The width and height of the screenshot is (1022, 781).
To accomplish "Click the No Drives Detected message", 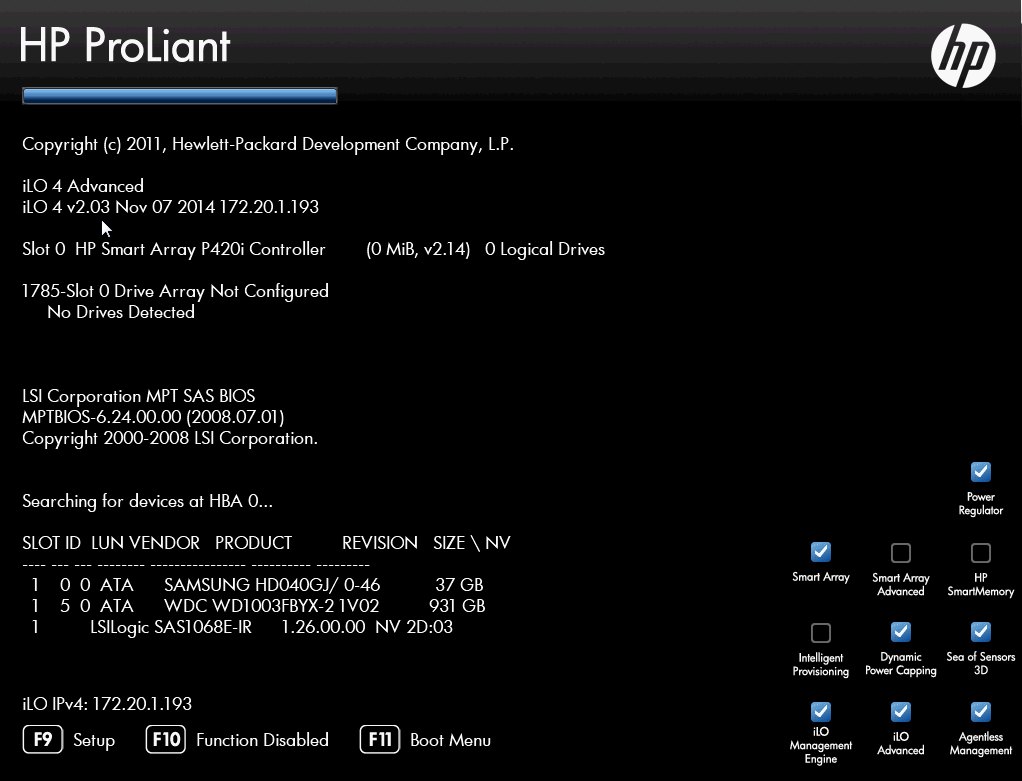I will point(121,312).
